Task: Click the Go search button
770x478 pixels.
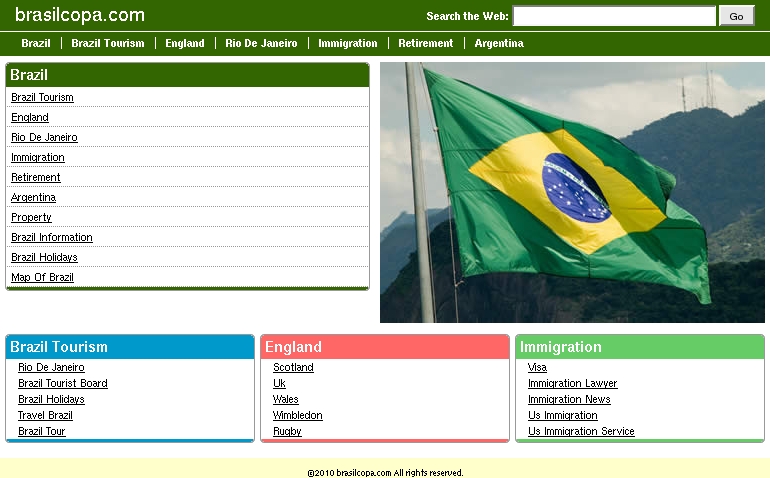Action: coord(736,16)
